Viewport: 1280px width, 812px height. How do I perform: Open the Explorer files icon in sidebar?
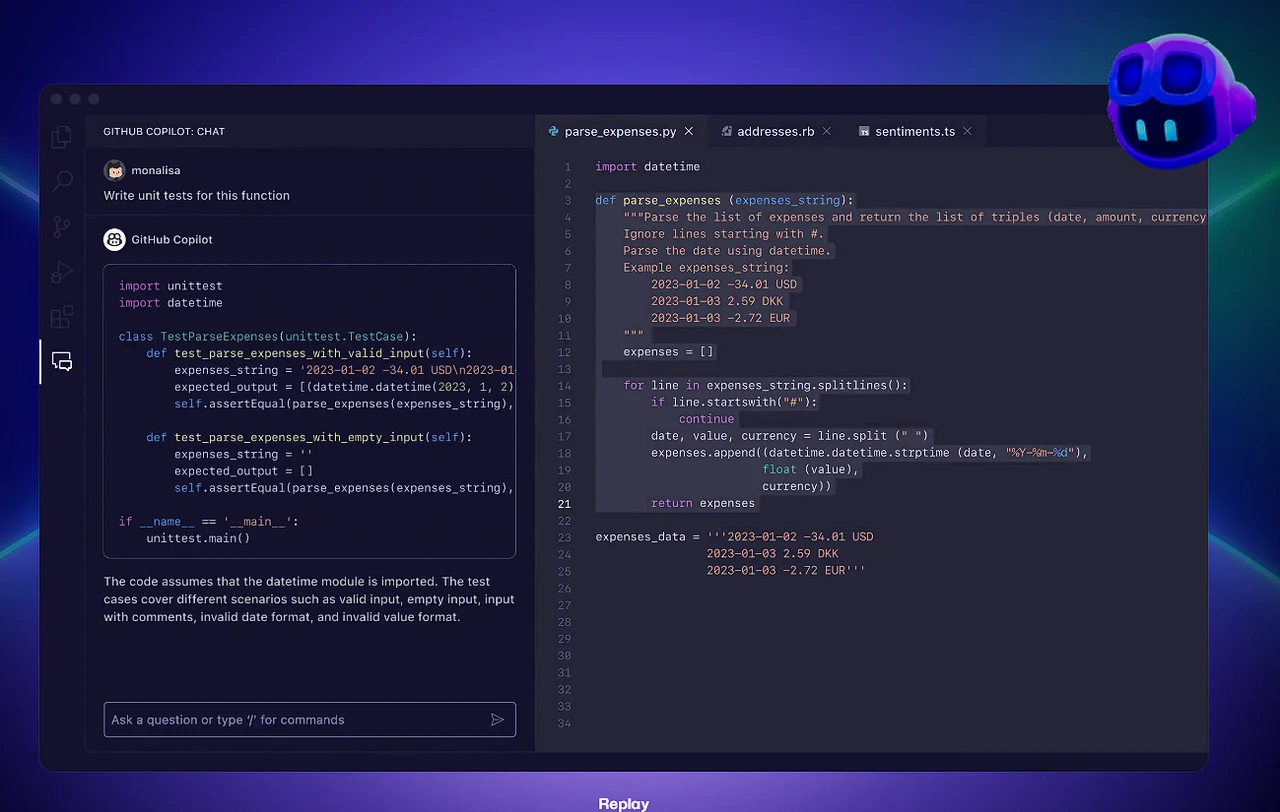pyautogui.click(x=62, y=136)
